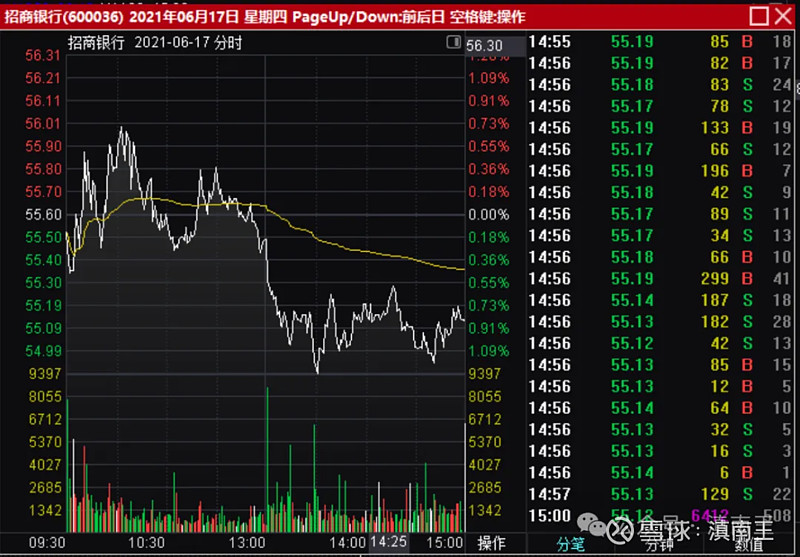This screenshot has width=800, height=557.
Task: Click the 5370 volume label on right axis
Action: coord(485,442)
